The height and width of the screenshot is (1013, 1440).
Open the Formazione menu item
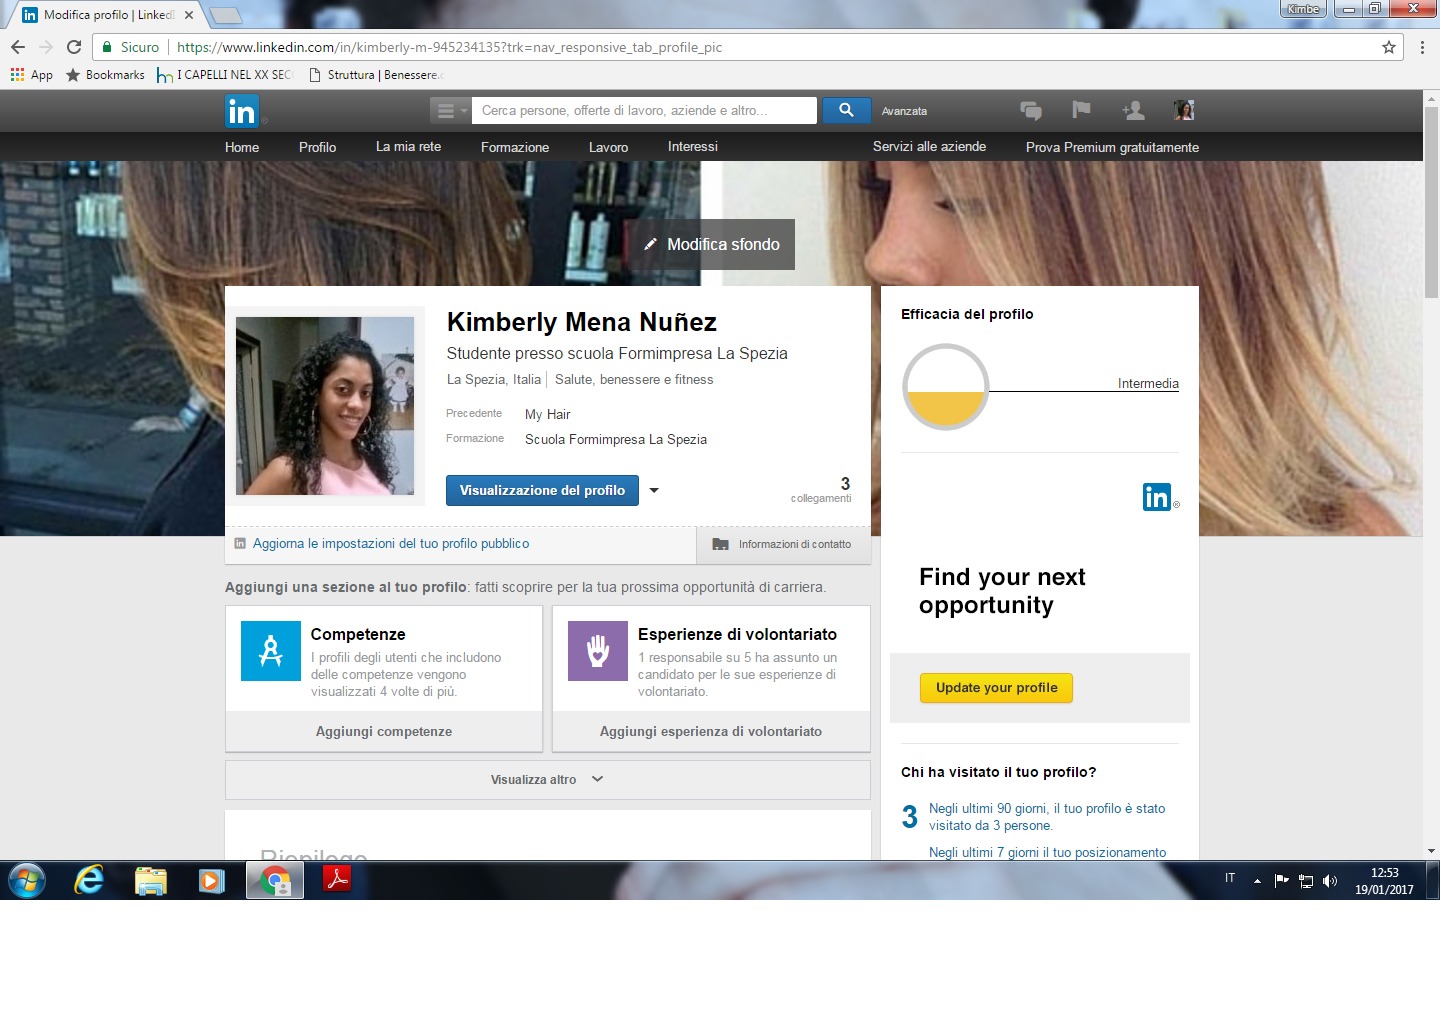(x=515, y=147)
